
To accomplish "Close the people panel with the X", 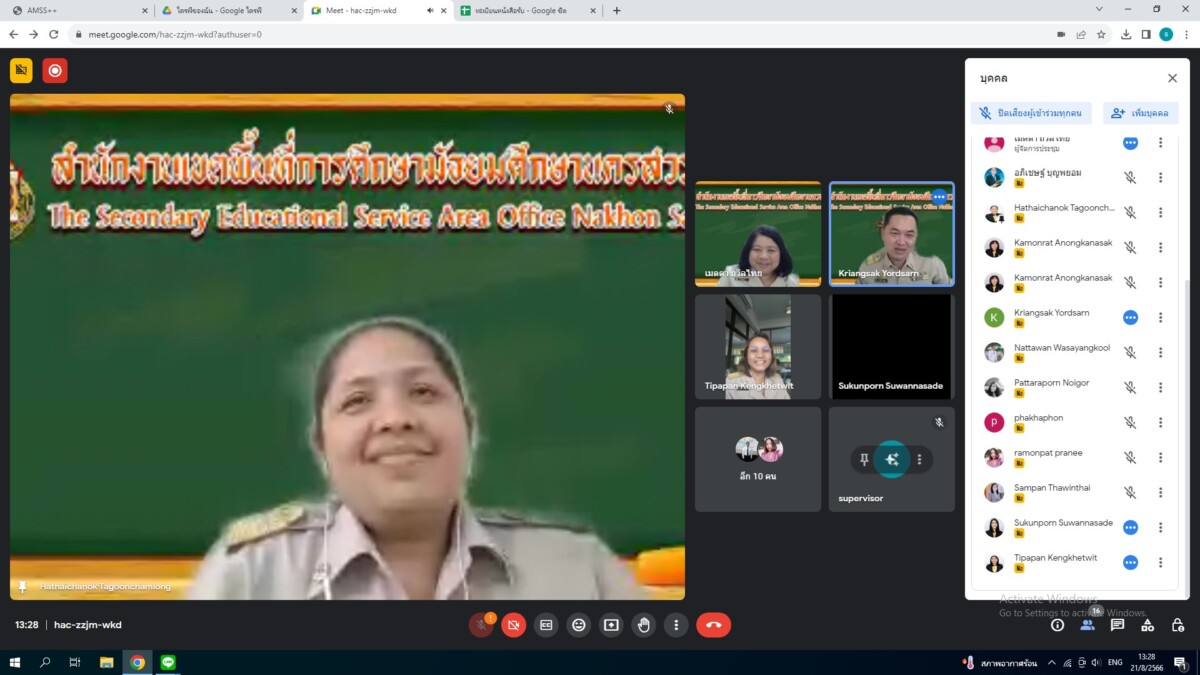I will (x=1172, y=78).
